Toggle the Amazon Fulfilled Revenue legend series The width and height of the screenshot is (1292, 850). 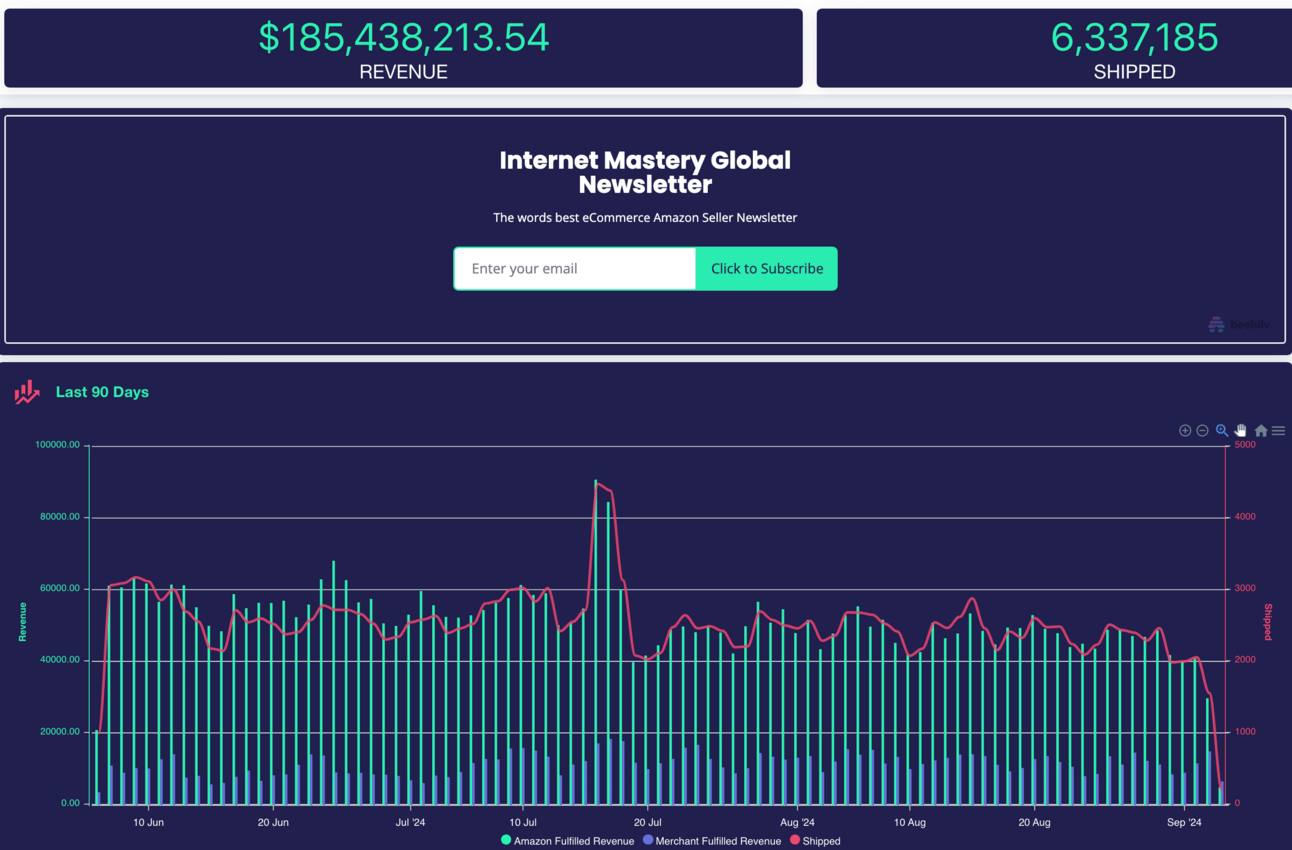pos(567,841)
